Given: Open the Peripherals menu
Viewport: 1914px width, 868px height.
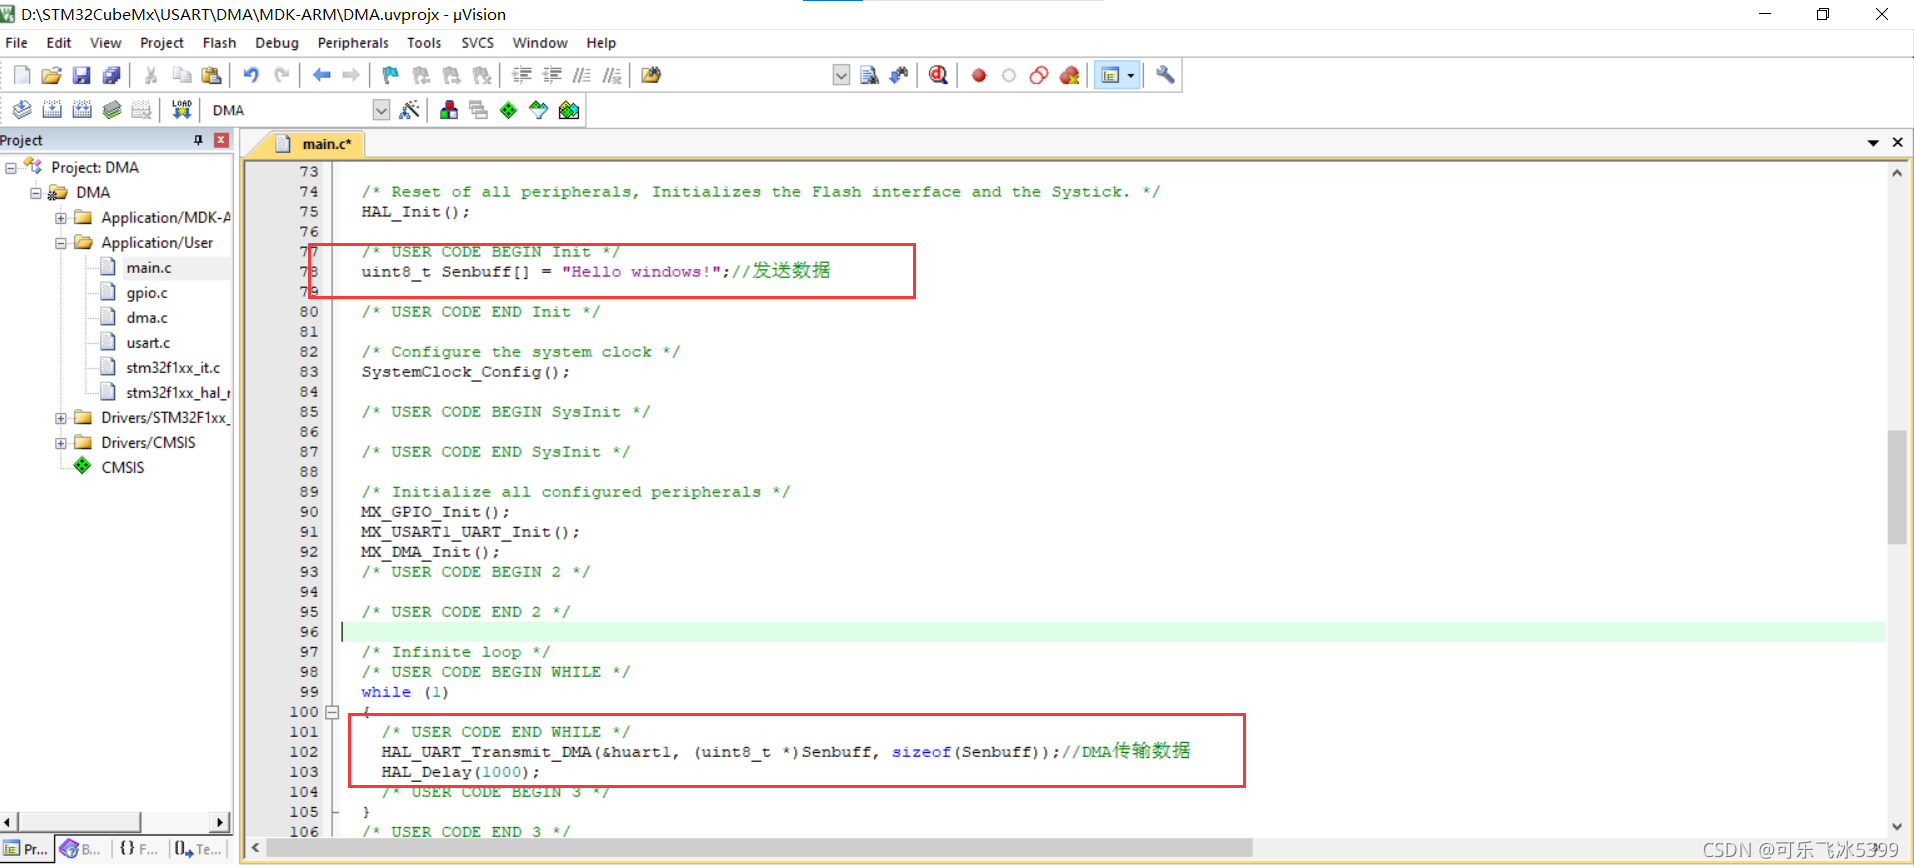Looking at the screenshot, I should point(353,43).
